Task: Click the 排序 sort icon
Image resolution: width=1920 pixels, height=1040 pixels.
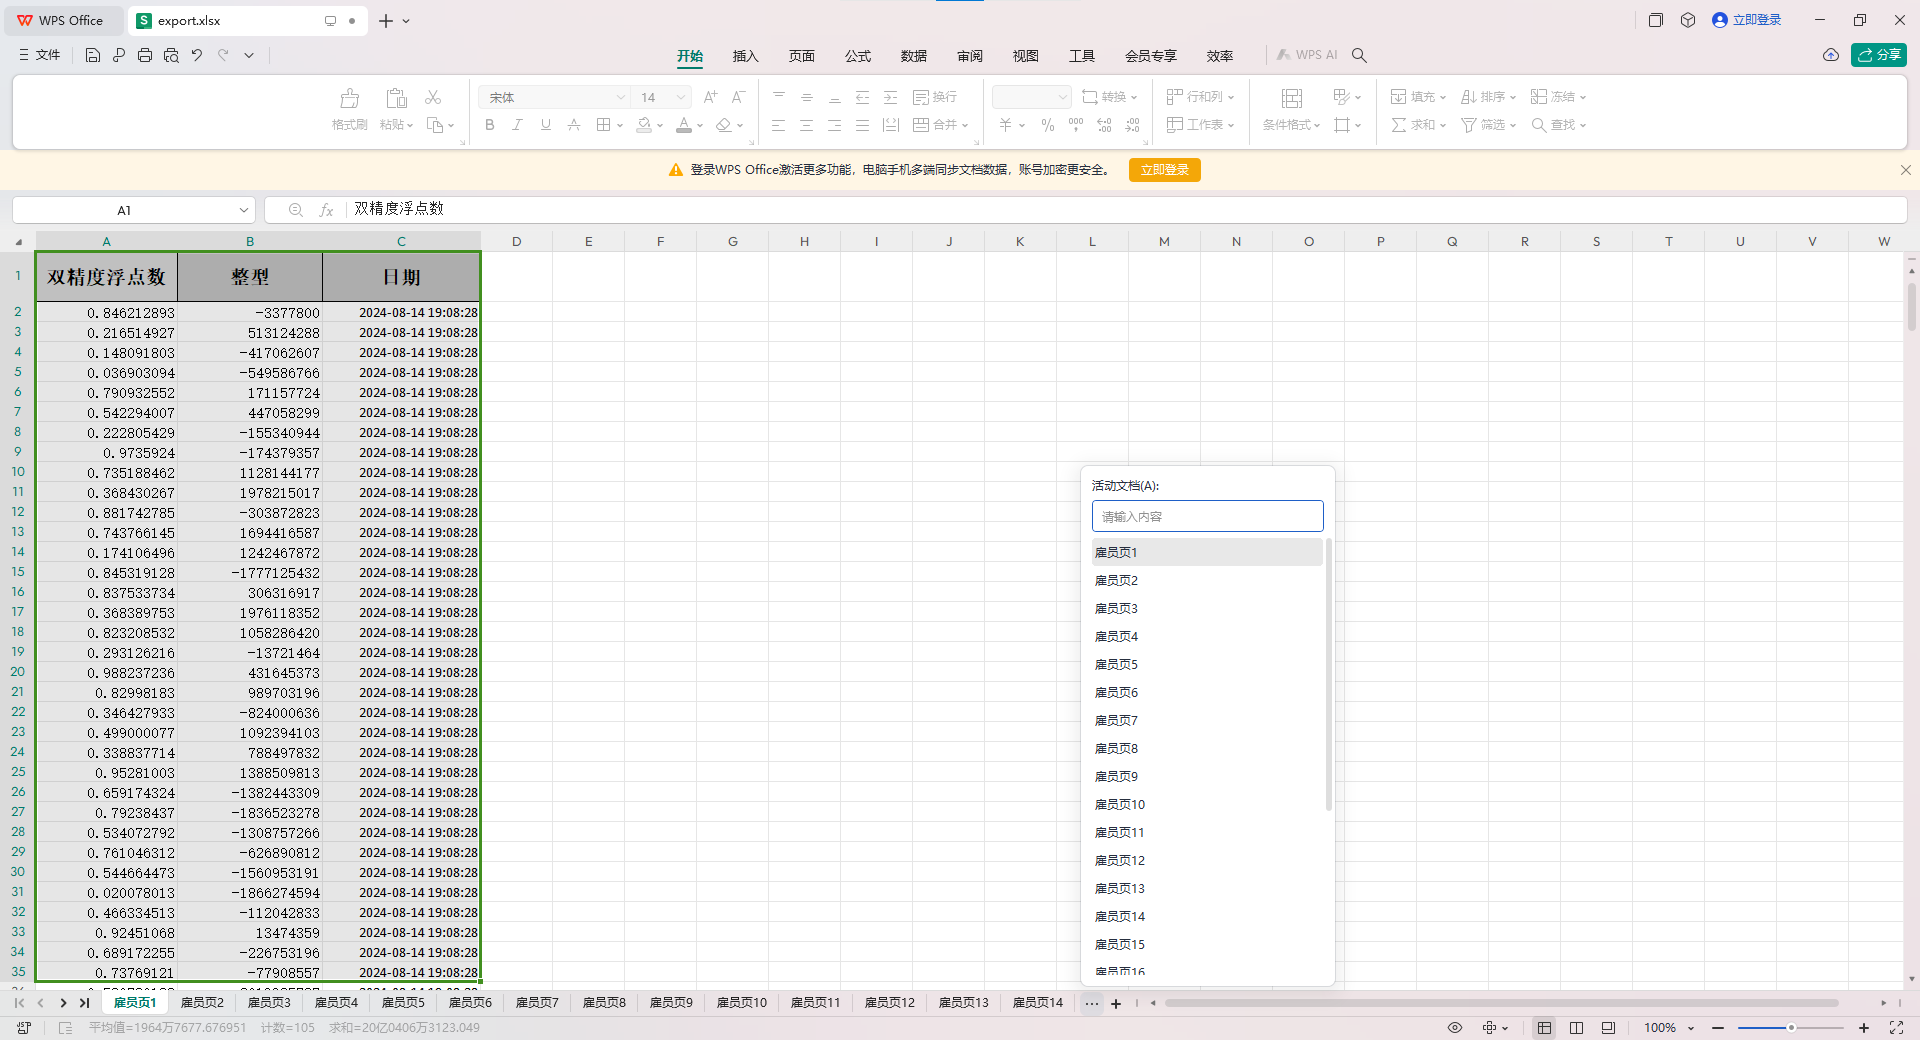Action: [x=1468, y=97]
